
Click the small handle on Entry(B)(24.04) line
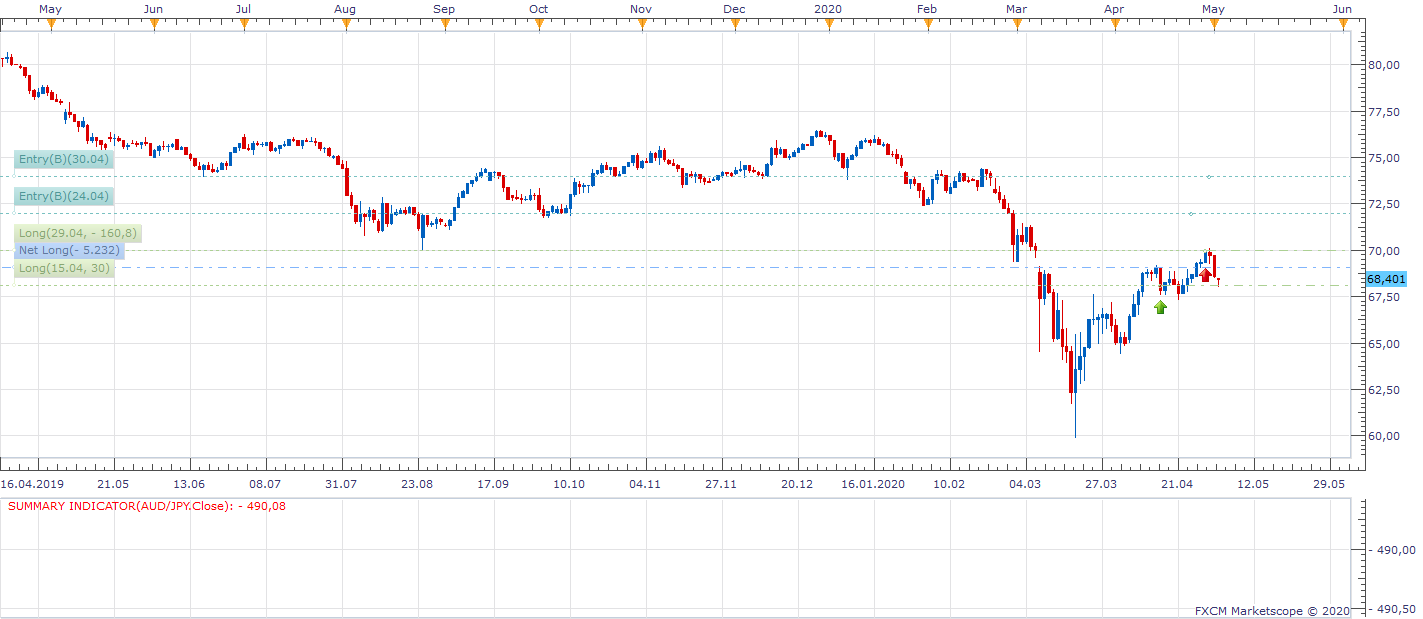(x=1191, y=213)
